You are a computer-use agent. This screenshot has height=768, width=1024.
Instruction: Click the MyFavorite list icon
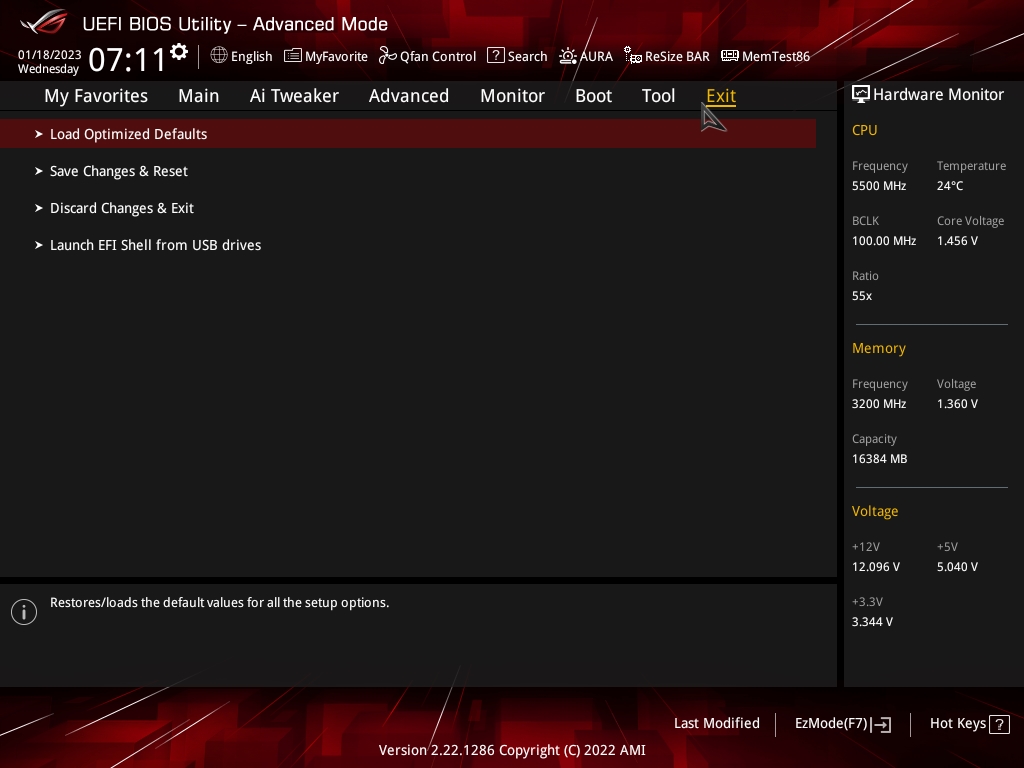point(293,56)
